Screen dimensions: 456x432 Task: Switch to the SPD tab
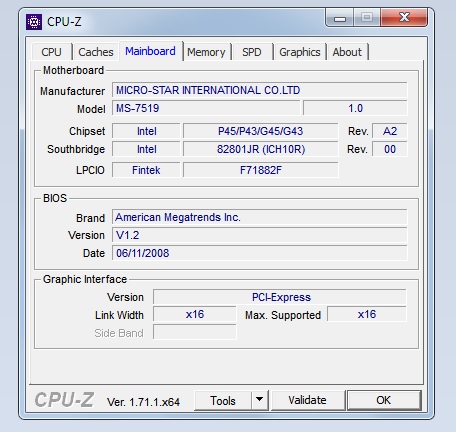tap(252, 52)
